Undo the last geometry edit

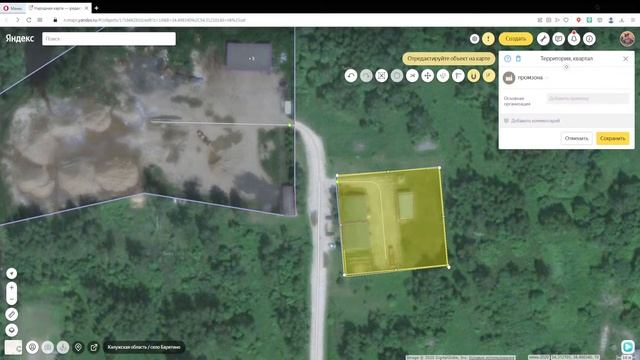[x=351, y=76]
